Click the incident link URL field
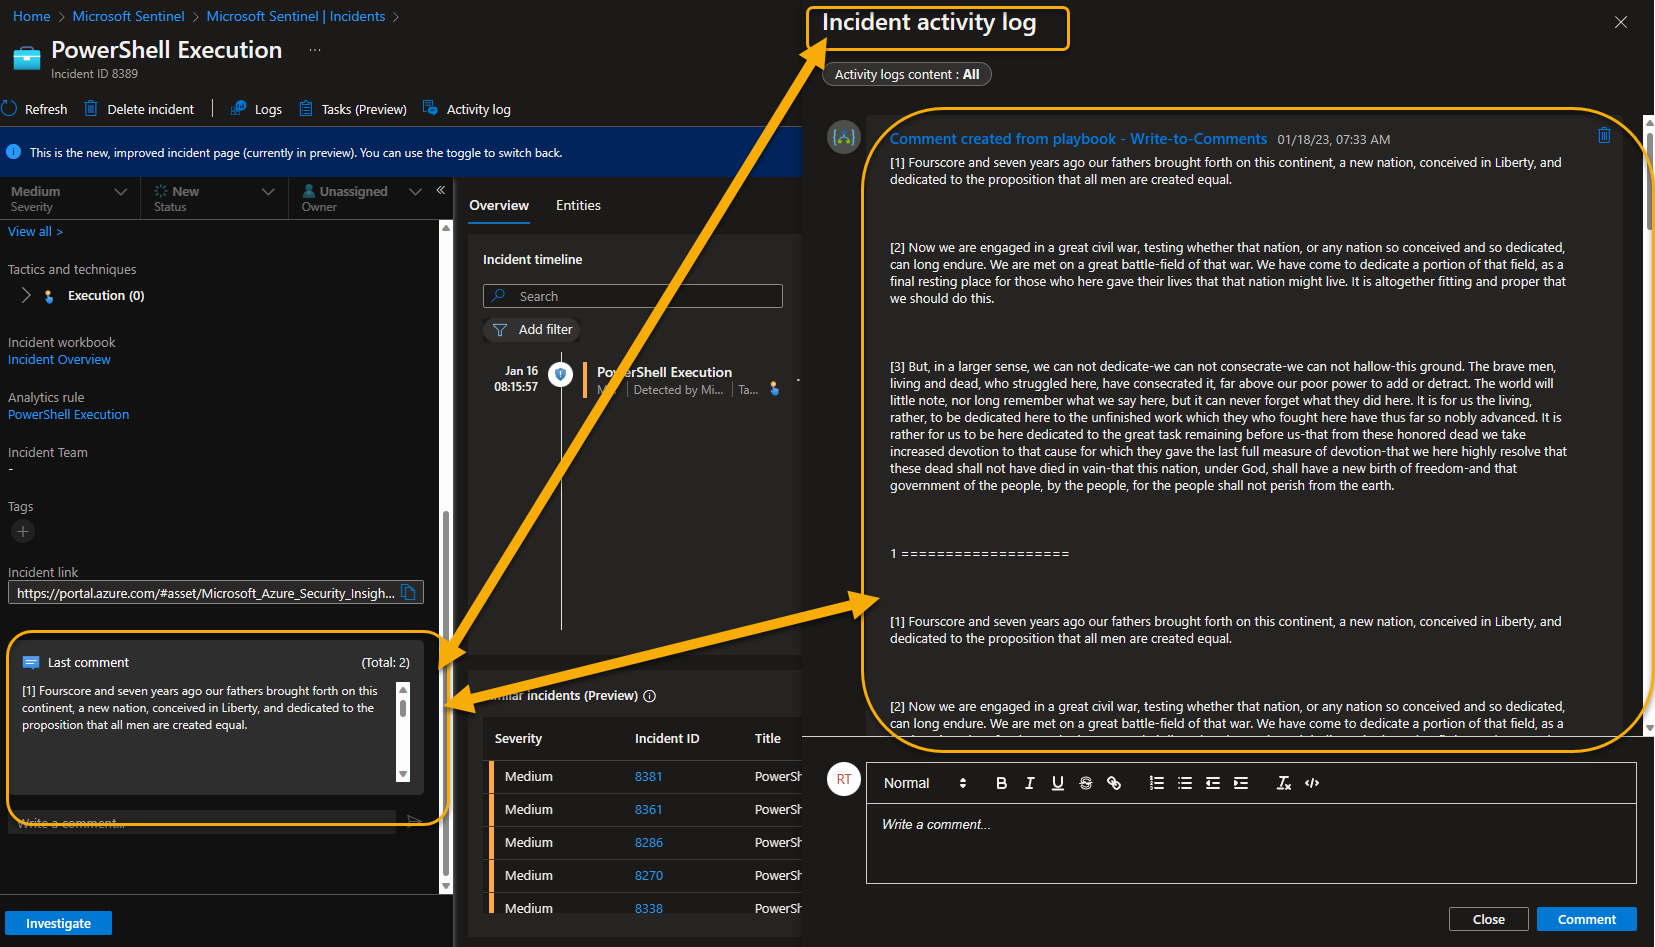This screenshot has height=947, width=1655. point(205,593)
